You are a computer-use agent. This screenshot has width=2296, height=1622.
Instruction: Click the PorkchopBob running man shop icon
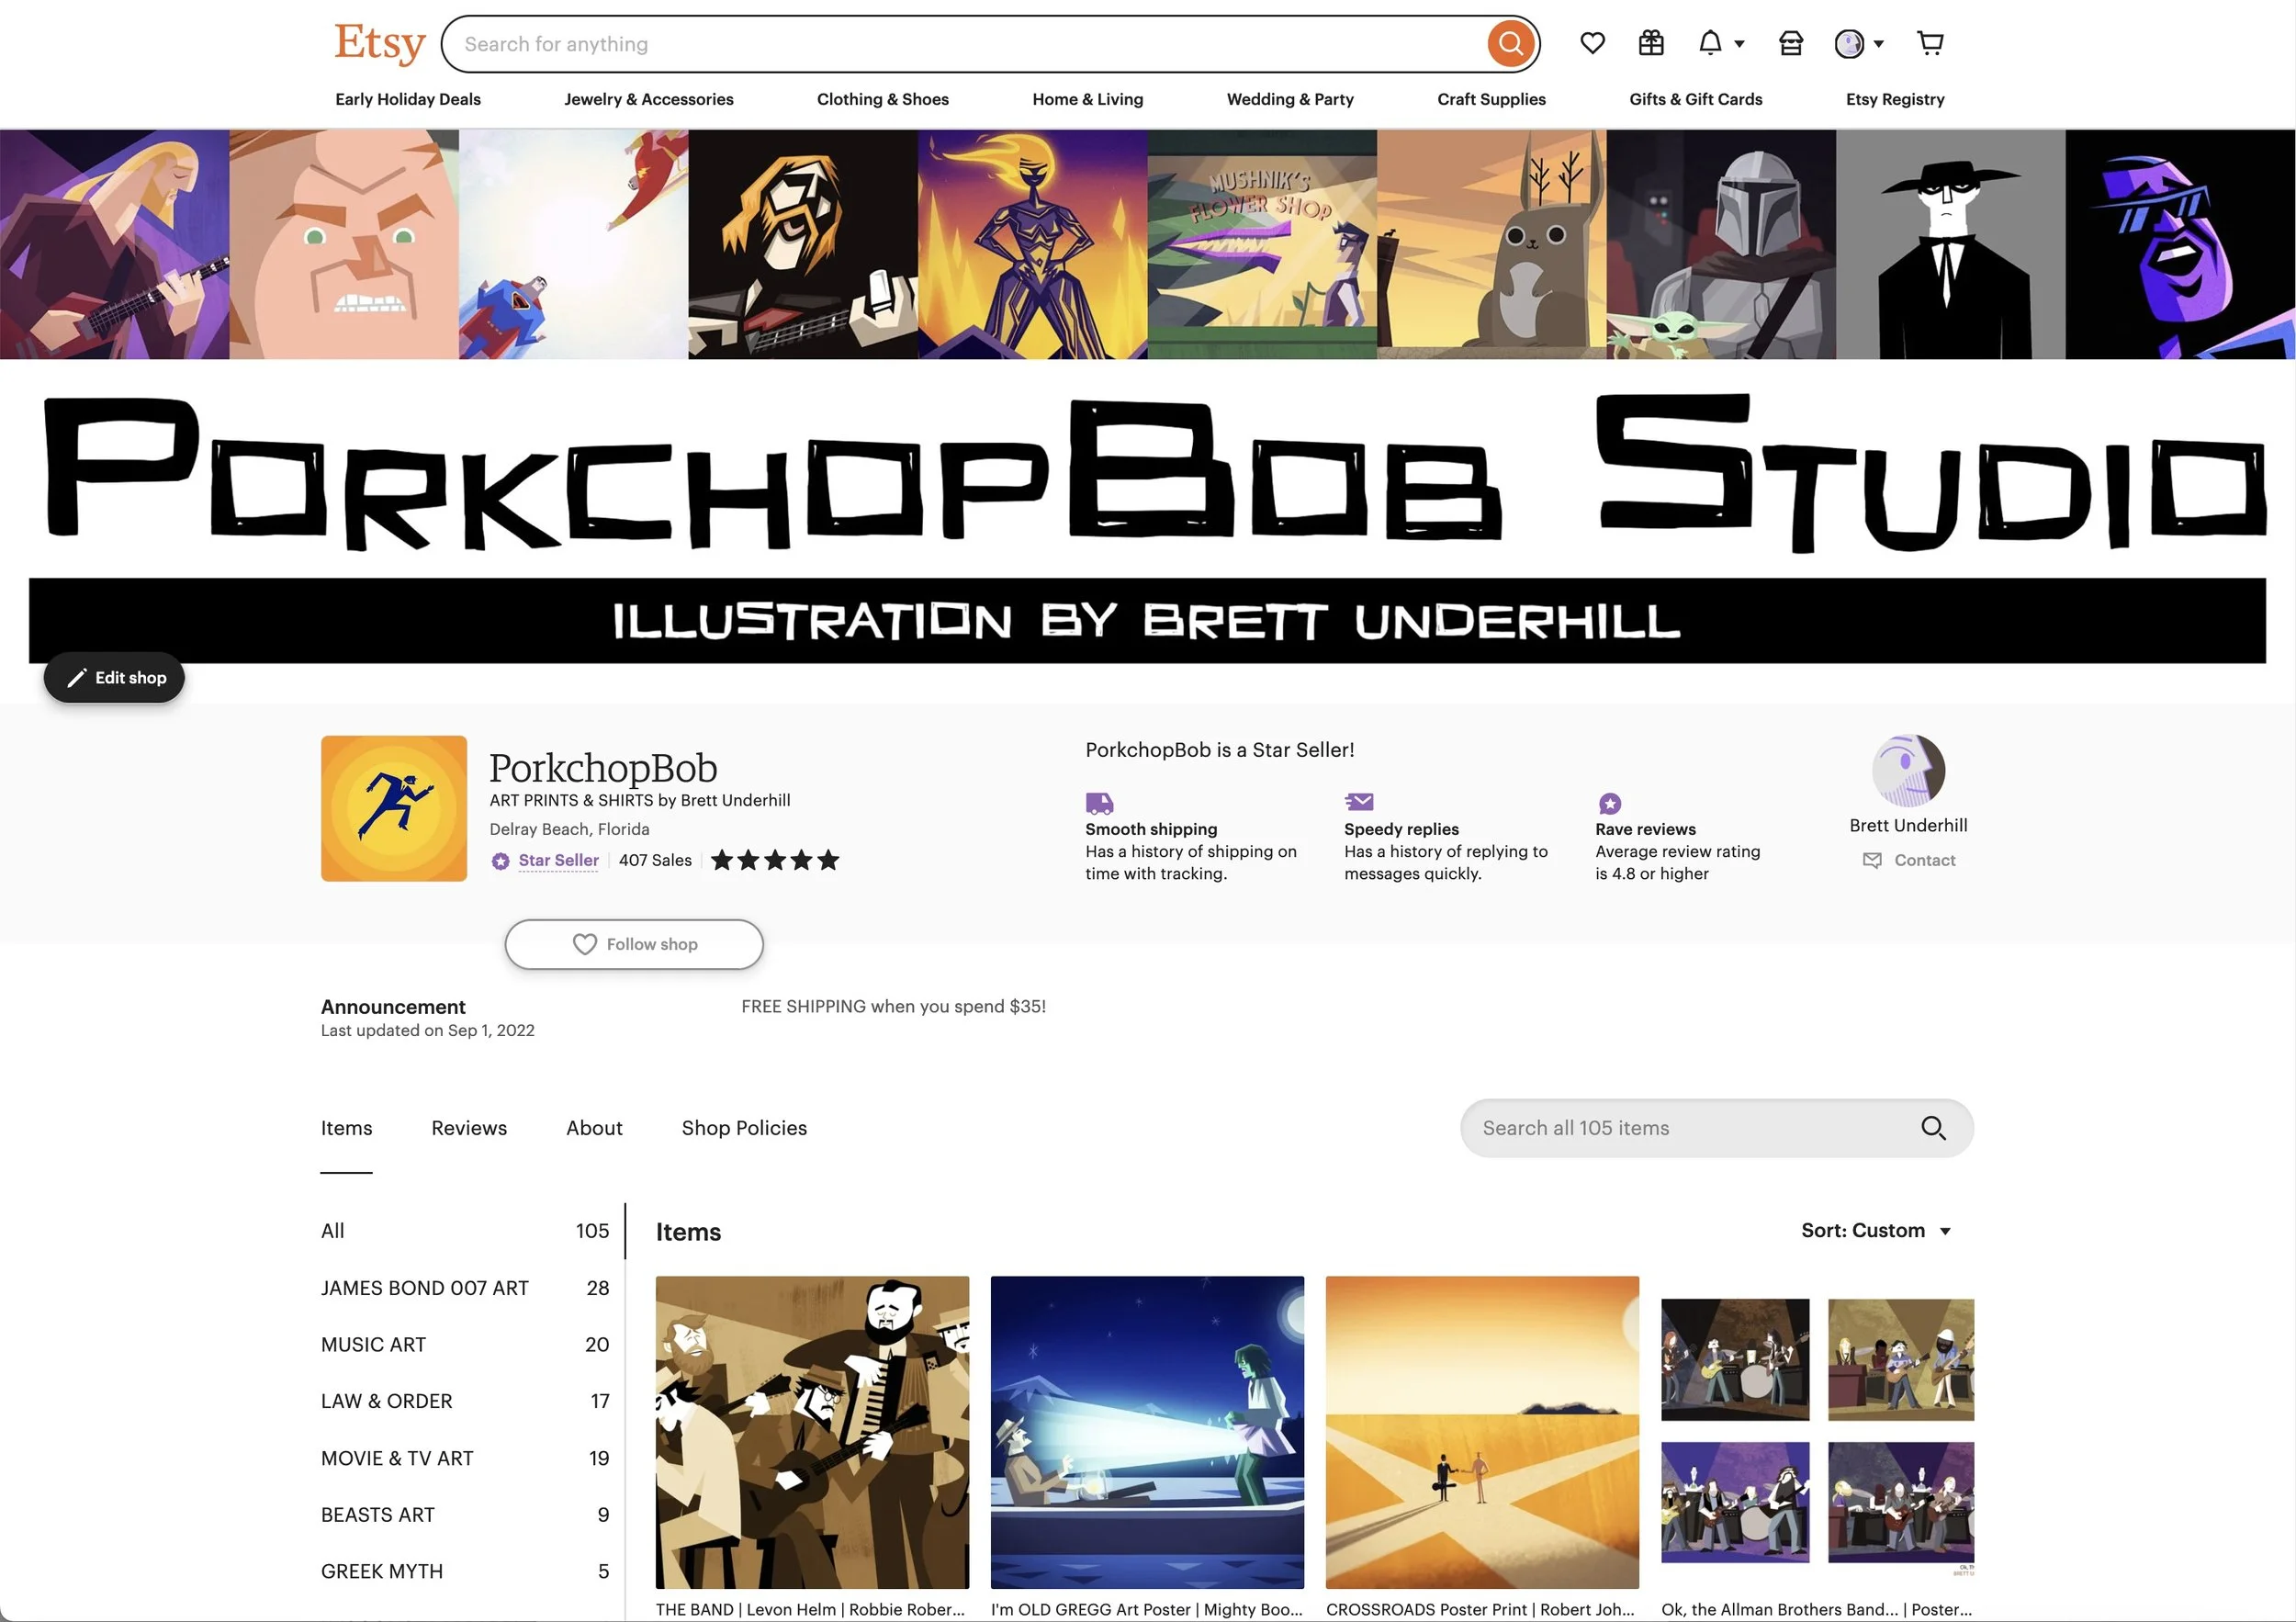pos(394,808)
